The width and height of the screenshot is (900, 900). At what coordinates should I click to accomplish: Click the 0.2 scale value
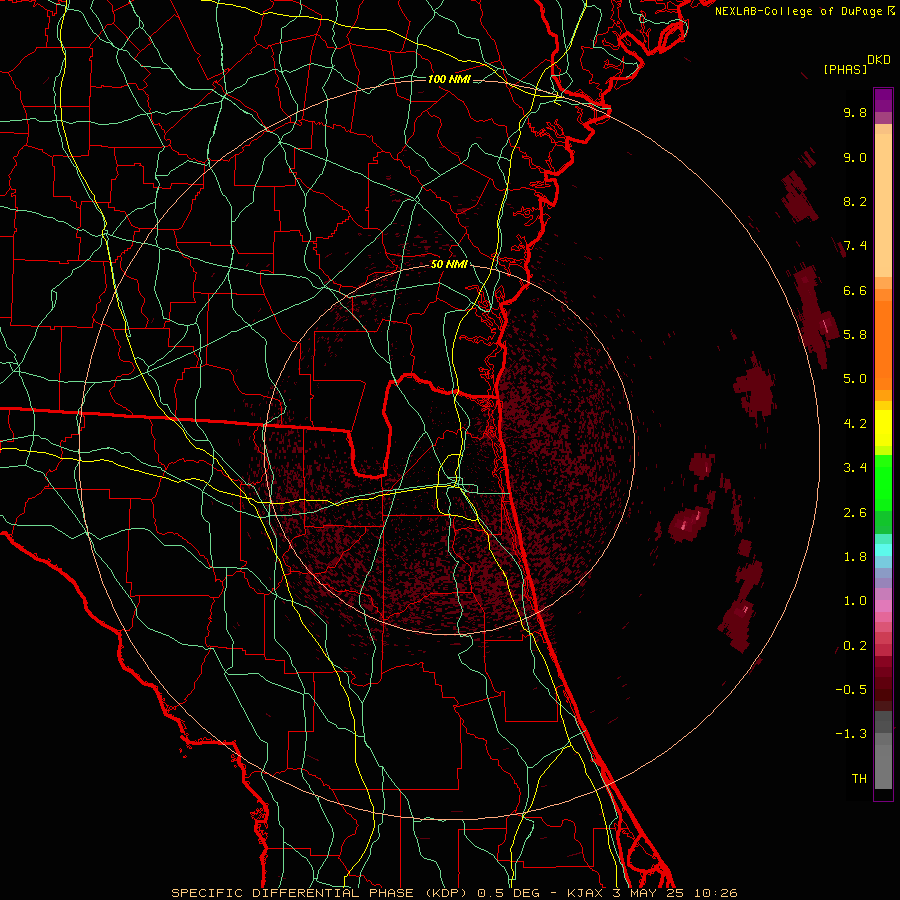point(855,646)
